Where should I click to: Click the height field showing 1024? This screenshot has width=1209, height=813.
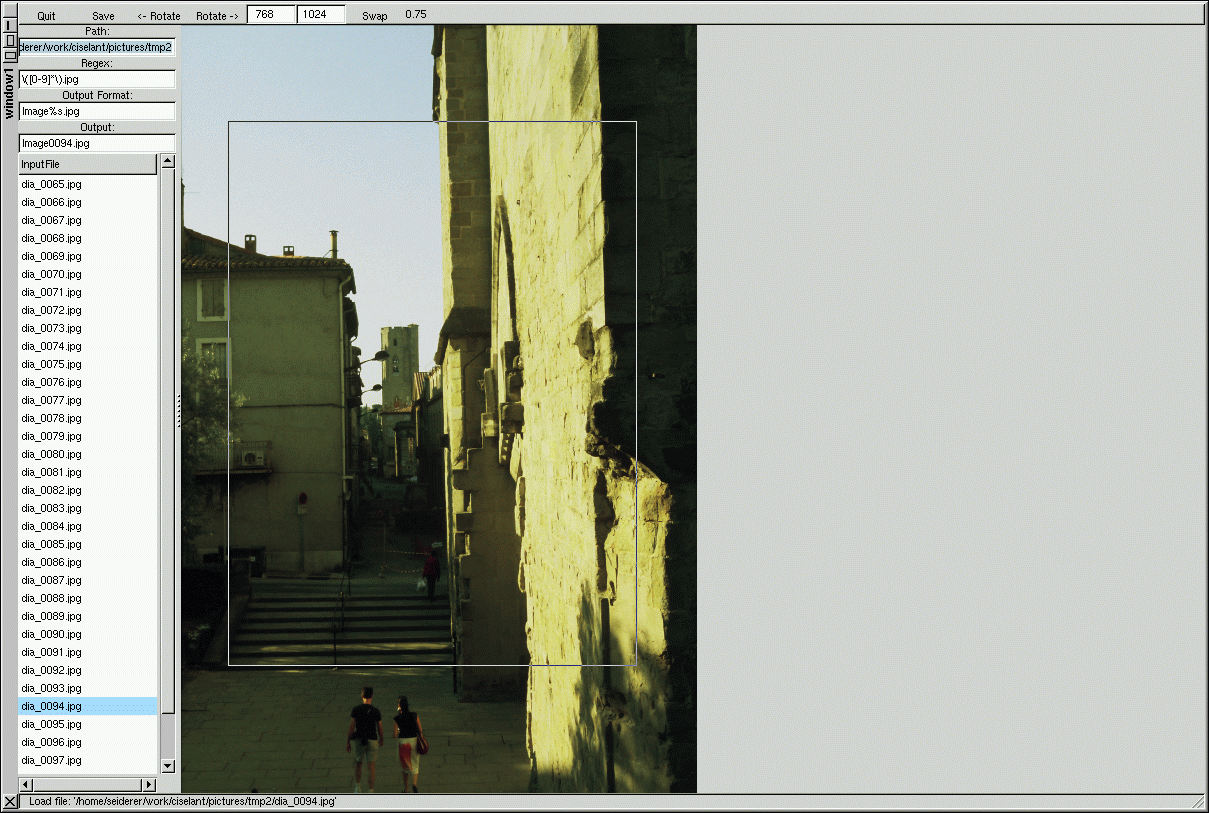pos(321,15)
